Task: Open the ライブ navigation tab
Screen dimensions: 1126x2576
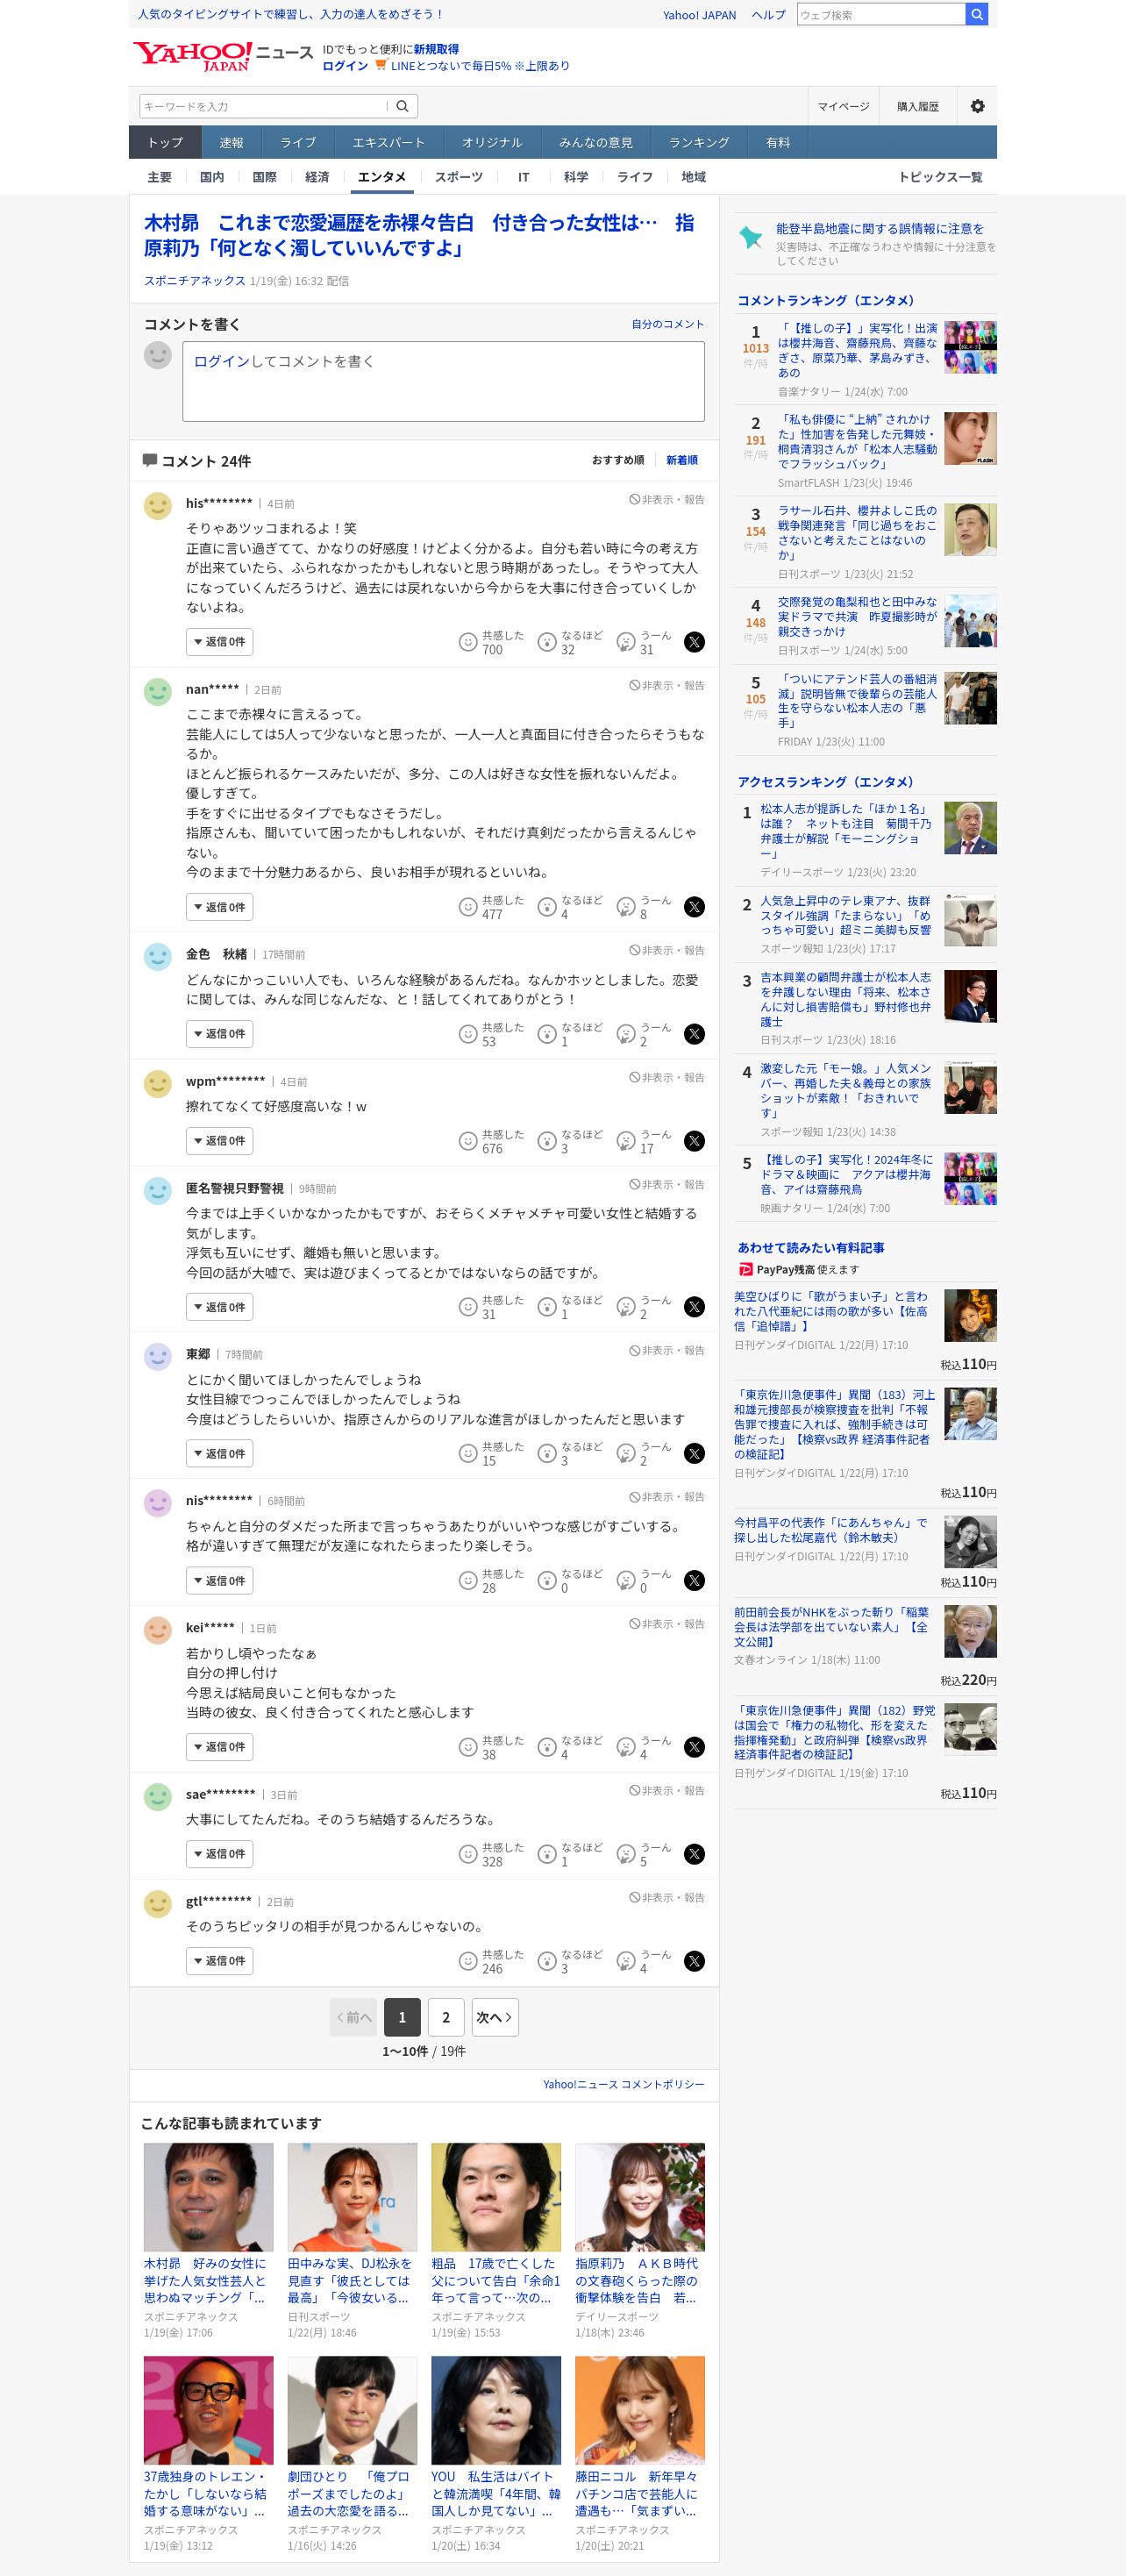Action: (x=298, y=142)
